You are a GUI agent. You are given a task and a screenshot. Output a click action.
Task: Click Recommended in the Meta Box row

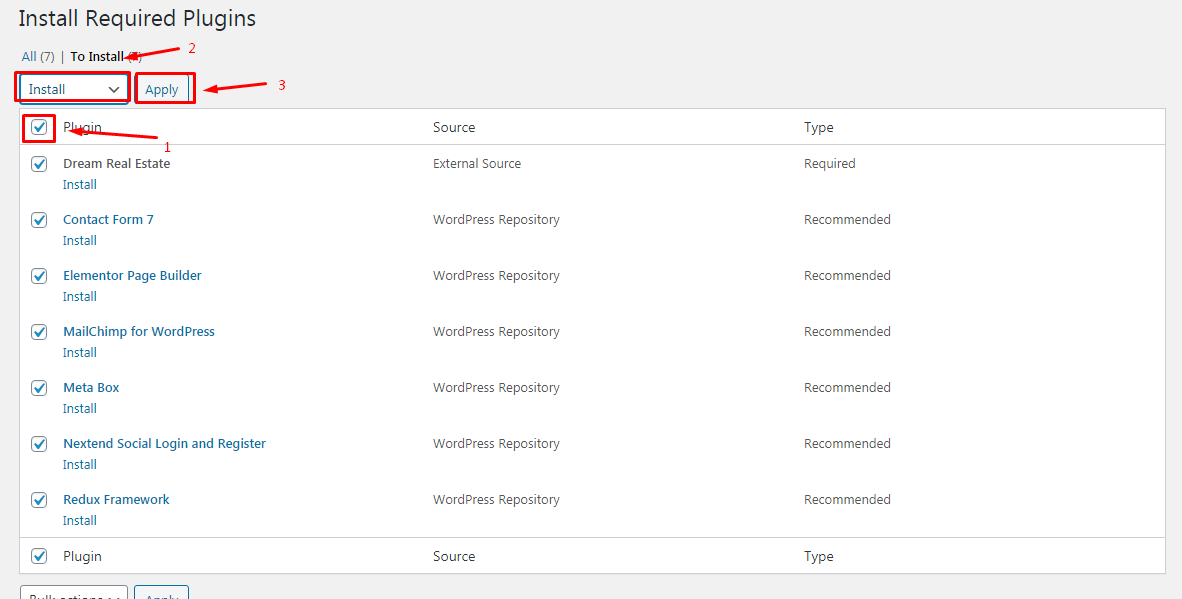[847, 387]
